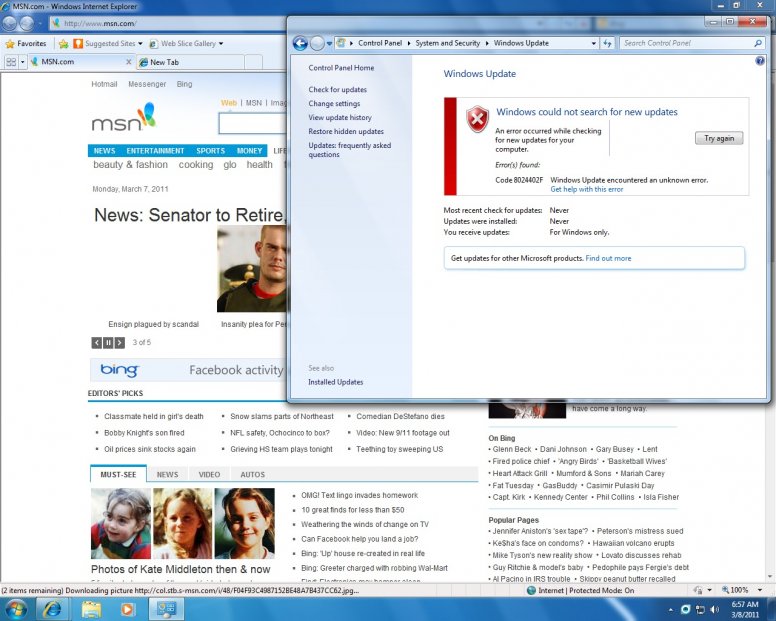Open the Windows Start menu orb
The image size is (776, 621).
point(16,609)
